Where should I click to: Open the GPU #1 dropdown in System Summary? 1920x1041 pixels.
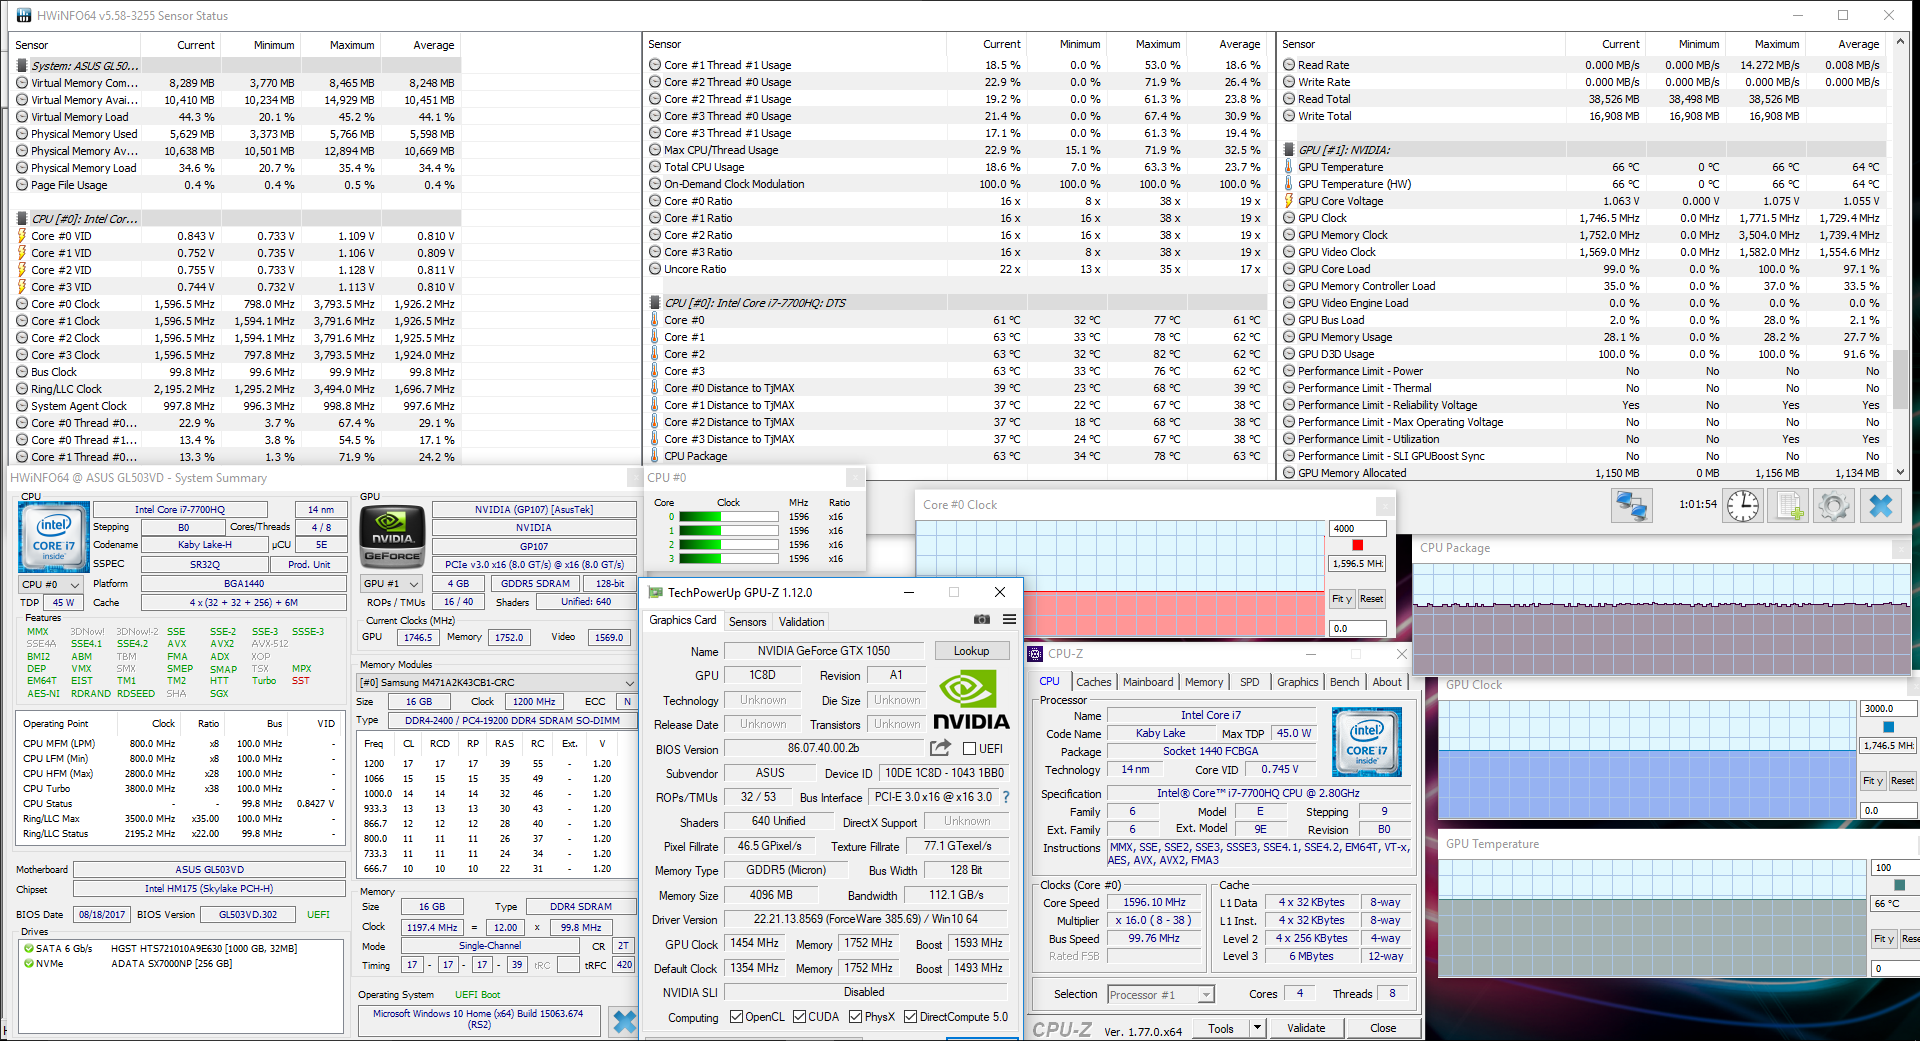[391, 584]
